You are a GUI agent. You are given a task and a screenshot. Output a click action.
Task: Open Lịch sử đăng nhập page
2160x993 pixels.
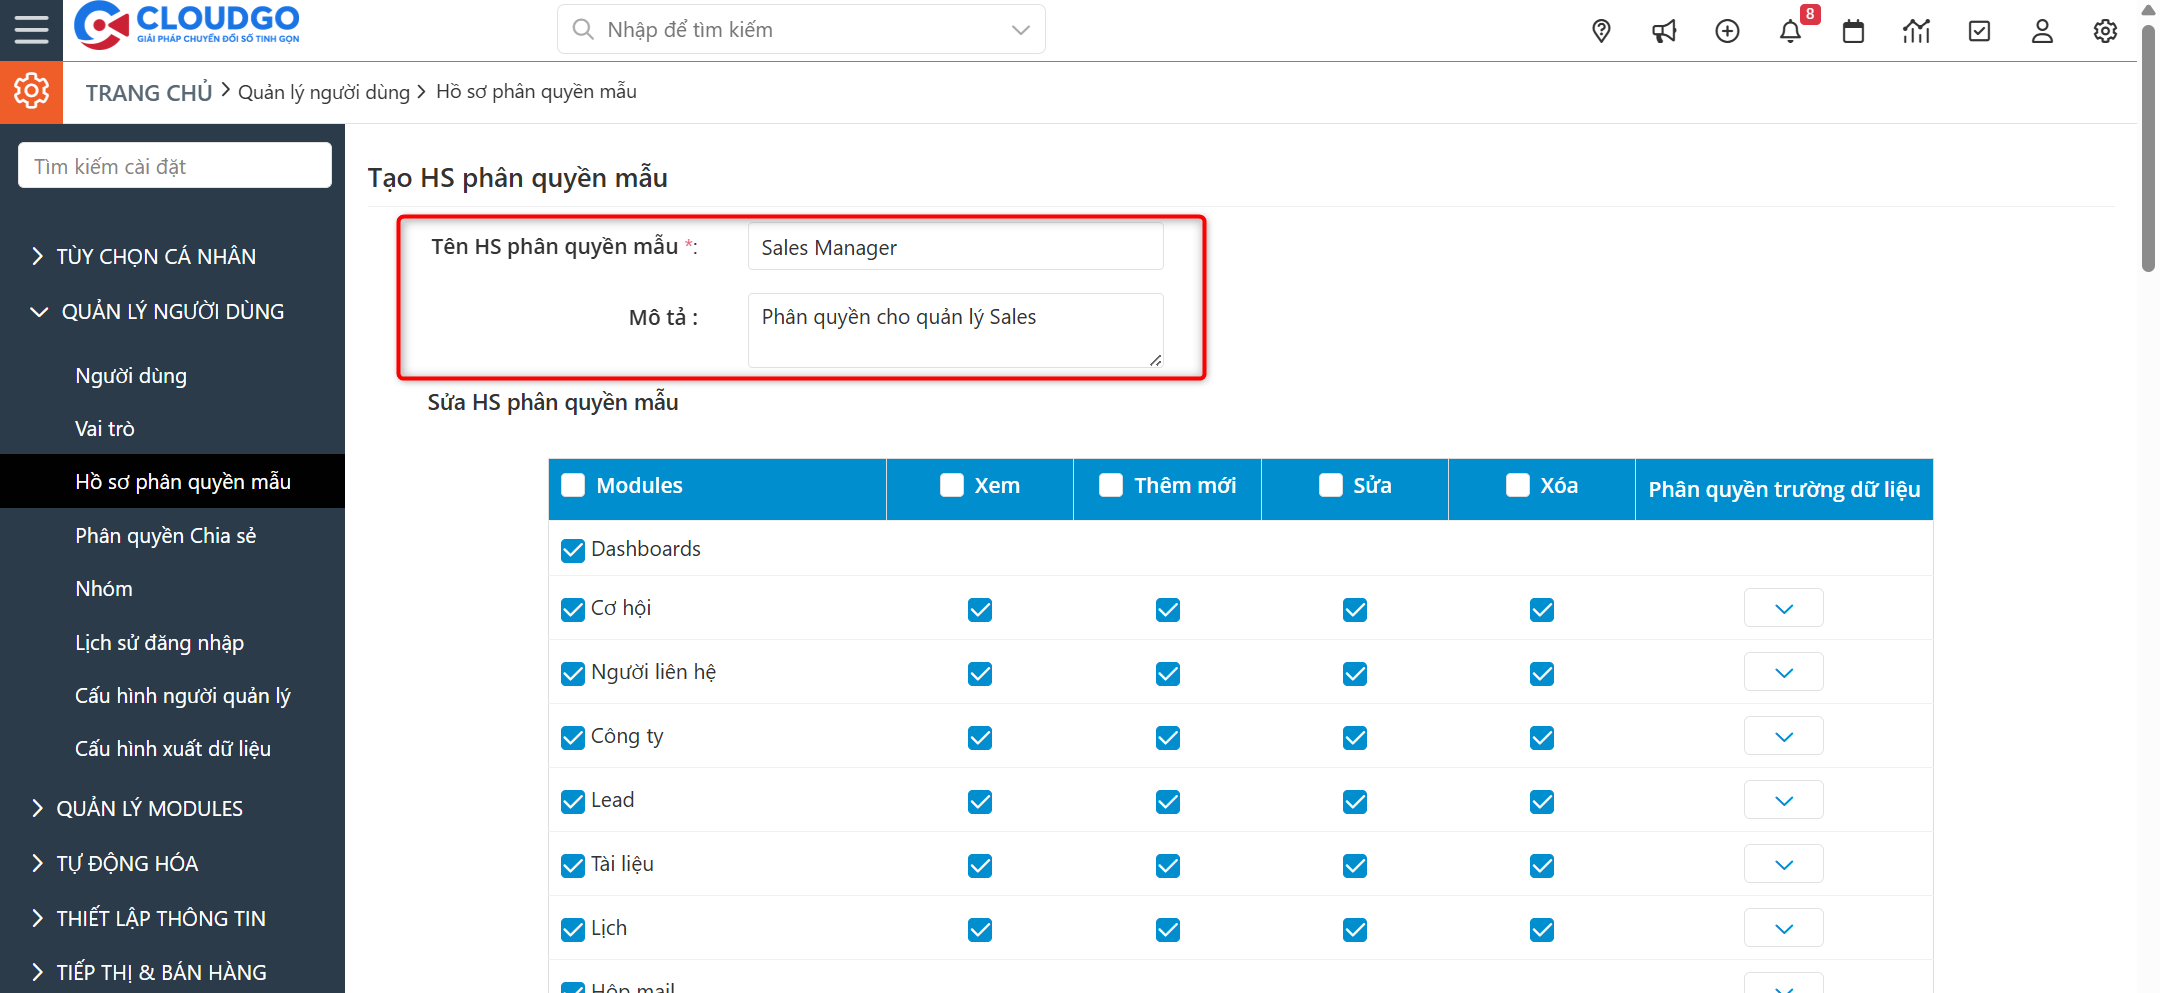pyautogui.click(x=161, y=642)
